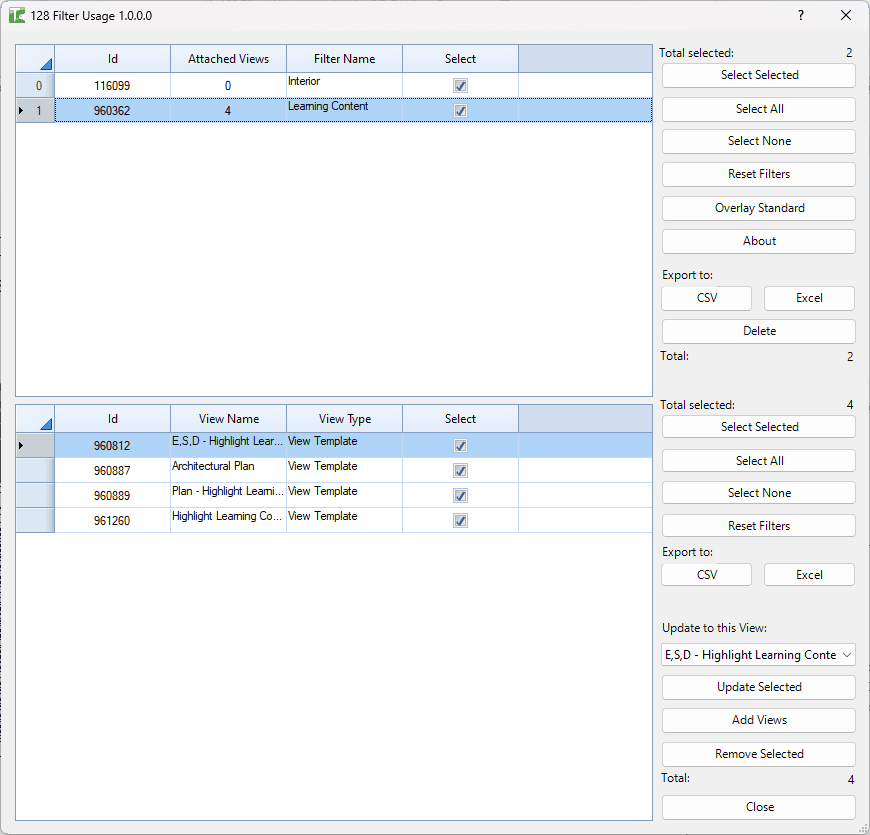The image size is (870, 835).
Task: Sort by the View Name column header
Action: (x=229, y=419)
